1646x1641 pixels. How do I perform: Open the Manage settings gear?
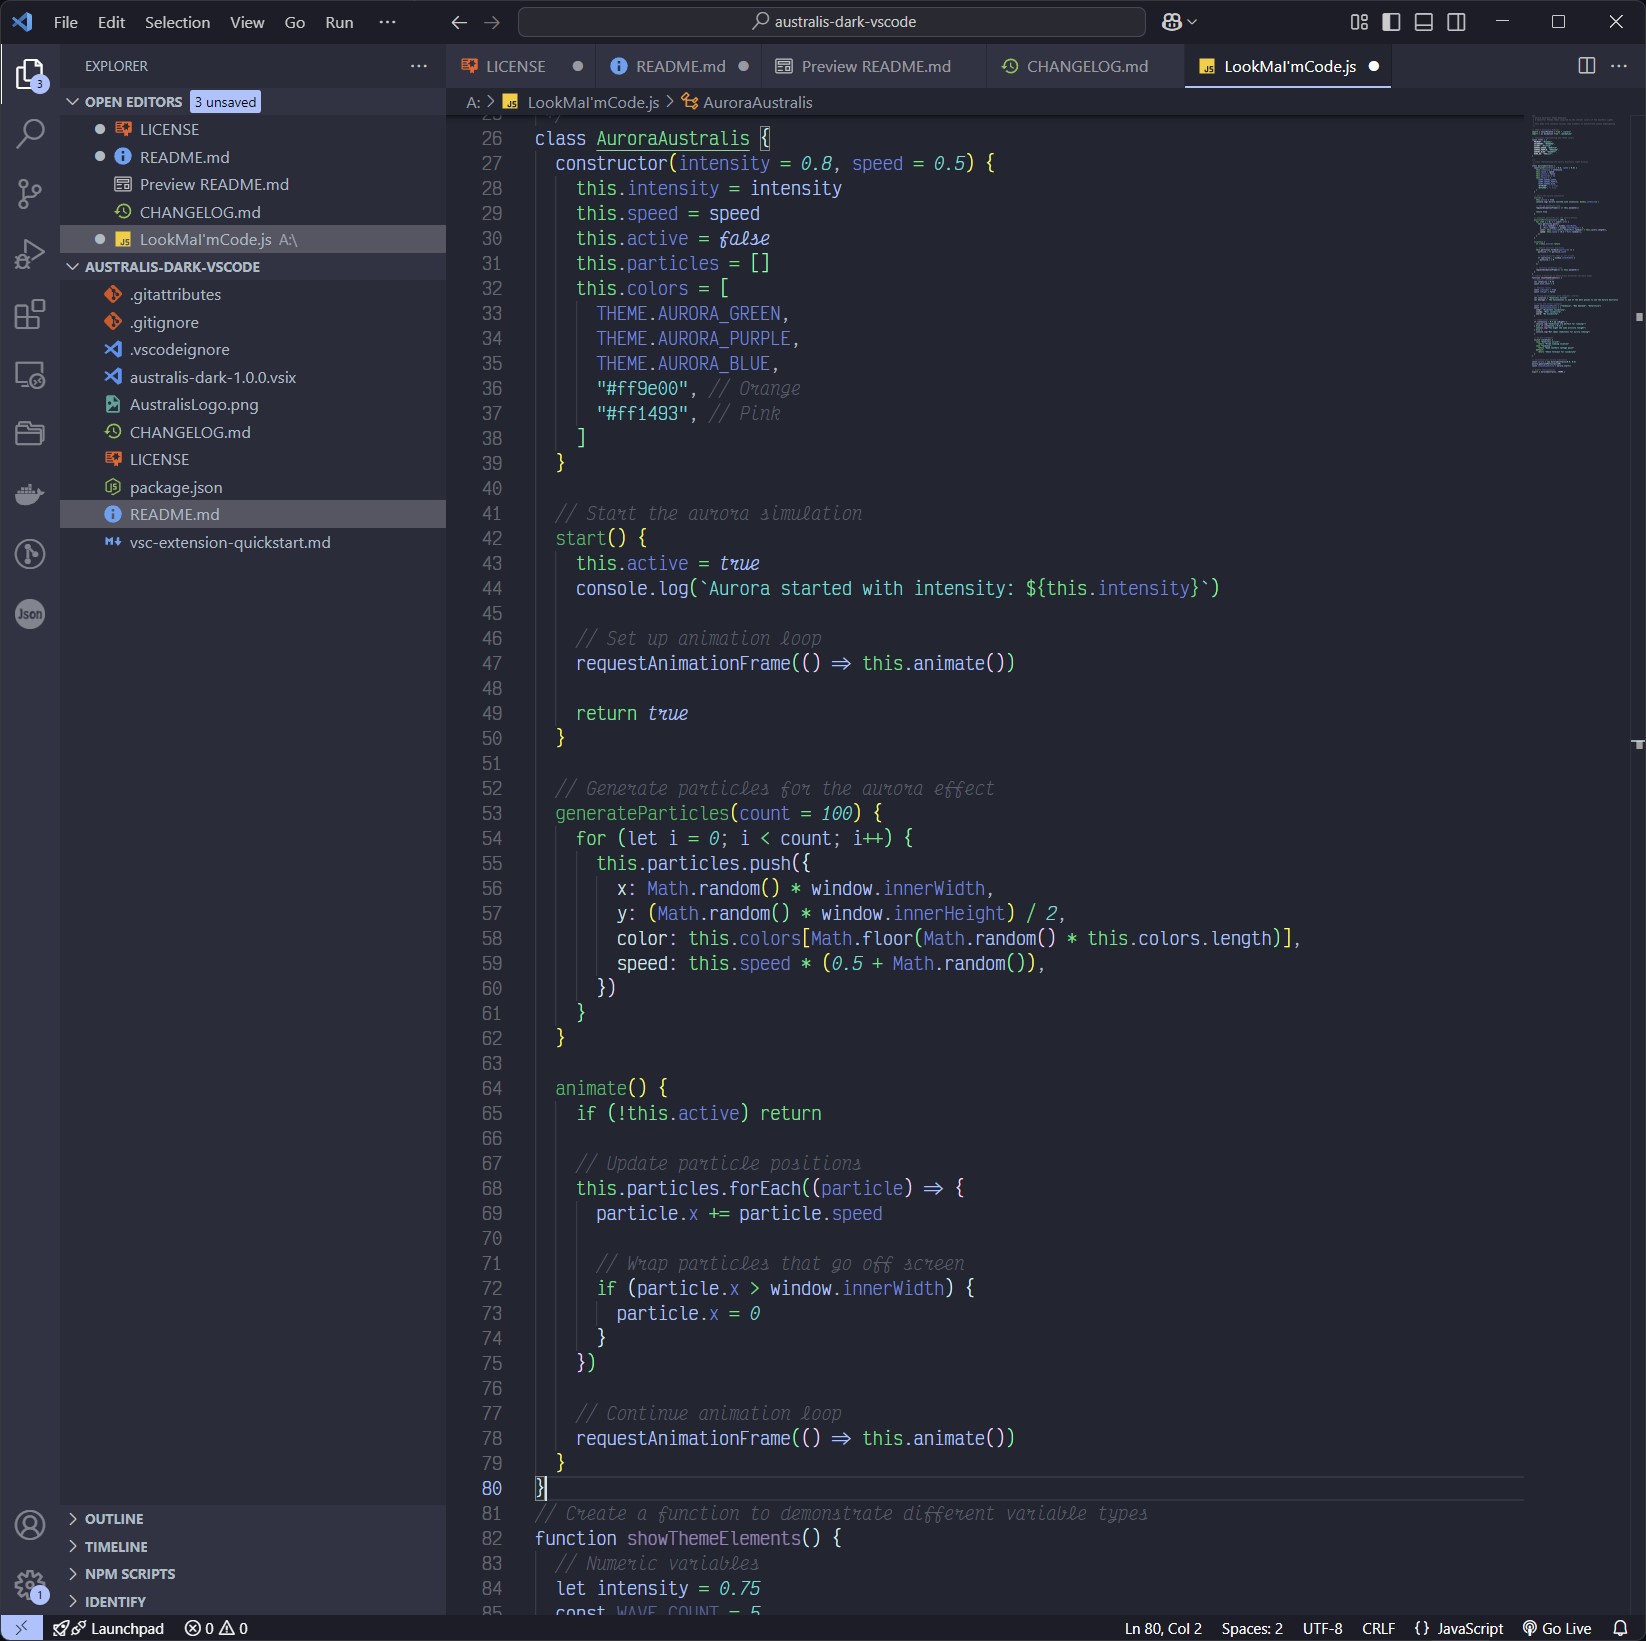tap(30, 1585)
